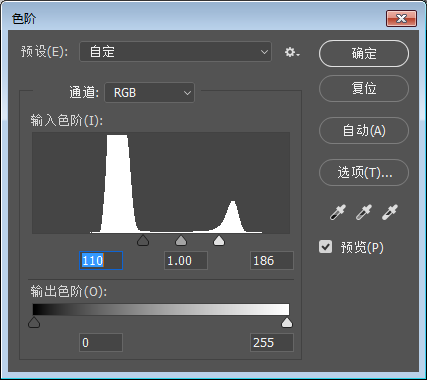427x380 pixels.
Task: Click the output black slider handle
Action: click(34, 322)
